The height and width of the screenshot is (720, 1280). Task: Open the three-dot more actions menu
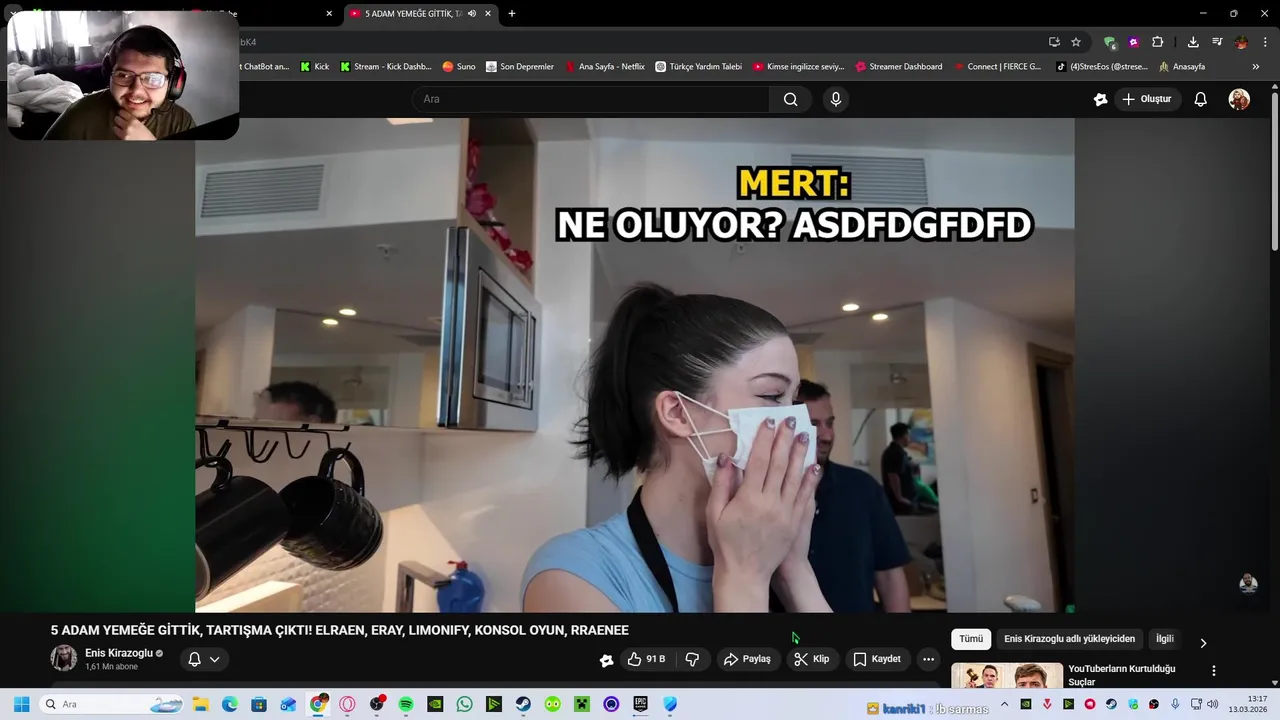pos(928,659)
